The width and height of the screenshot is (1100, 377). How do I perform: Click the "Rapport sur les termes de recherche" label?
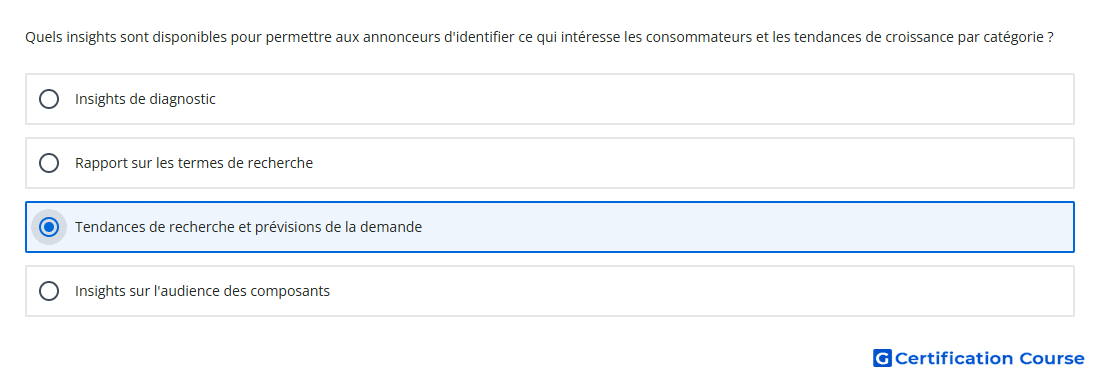pyautogui.click(x=194, y=163)
